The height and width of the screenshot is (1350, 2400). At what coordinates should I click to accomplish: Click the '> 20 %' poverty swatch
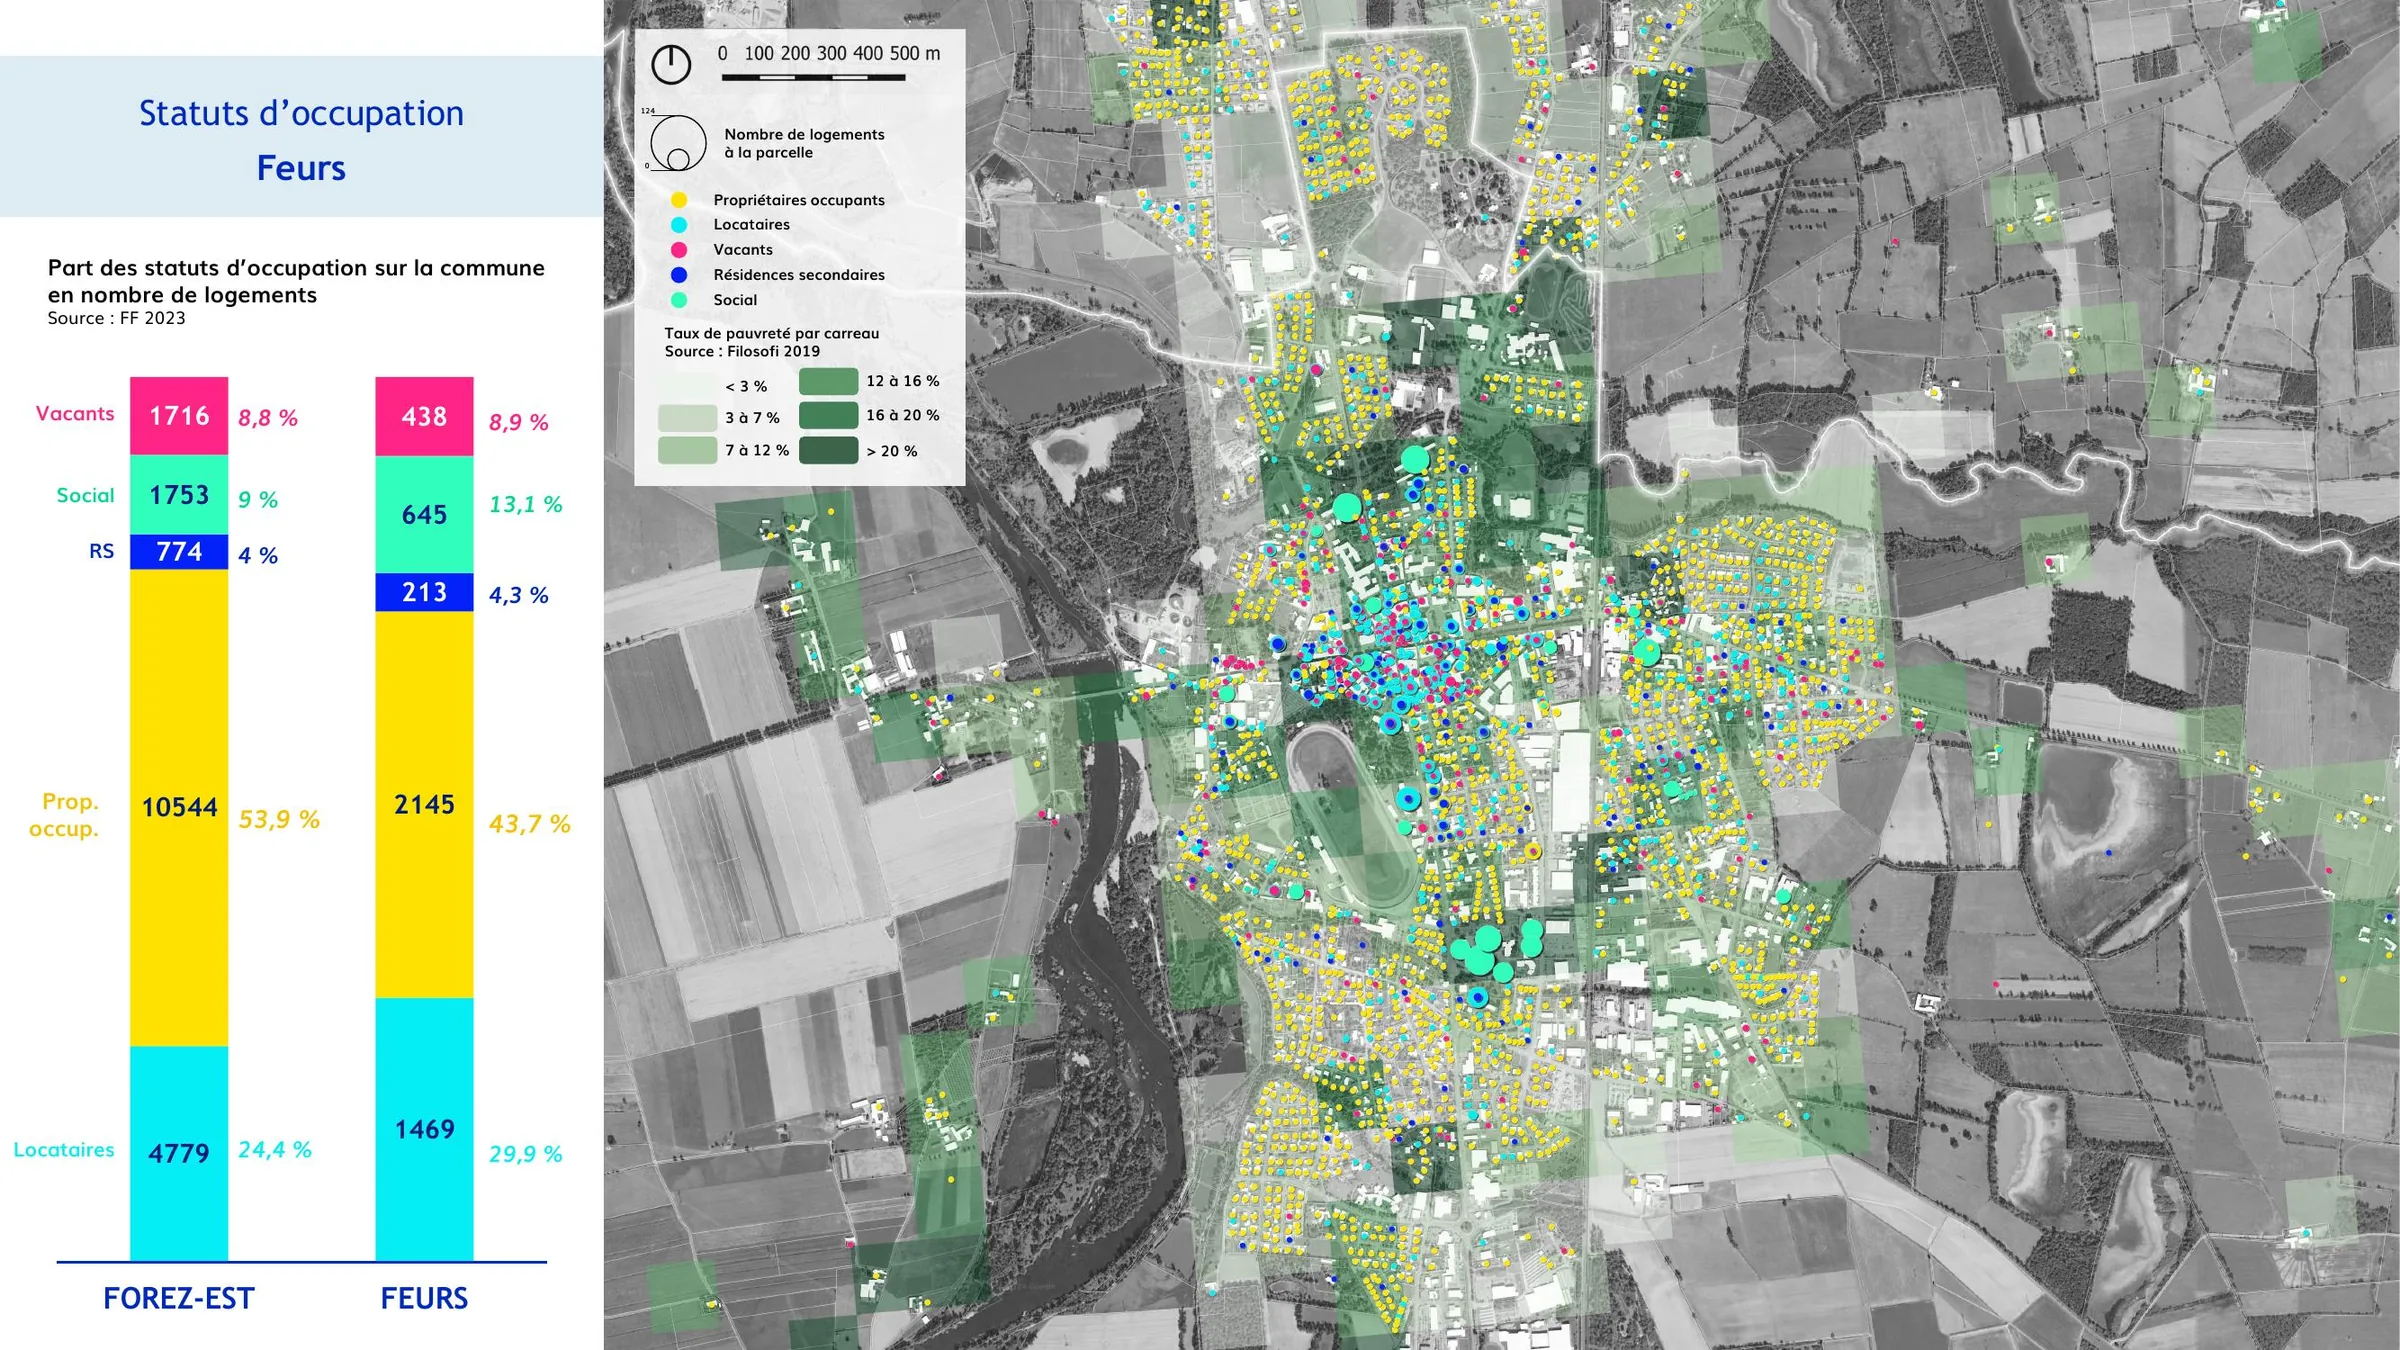pos(829,451)
